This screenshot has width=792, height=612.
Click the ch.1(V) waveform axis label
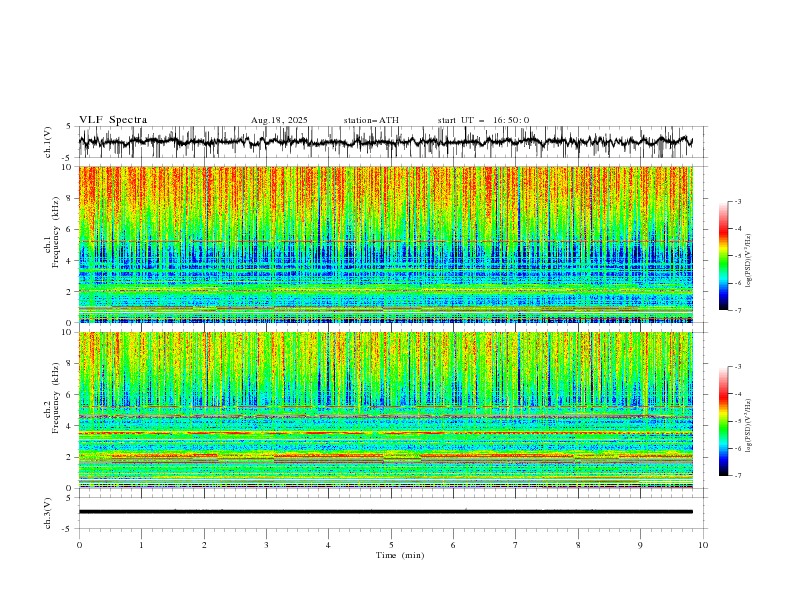point(48,142)
